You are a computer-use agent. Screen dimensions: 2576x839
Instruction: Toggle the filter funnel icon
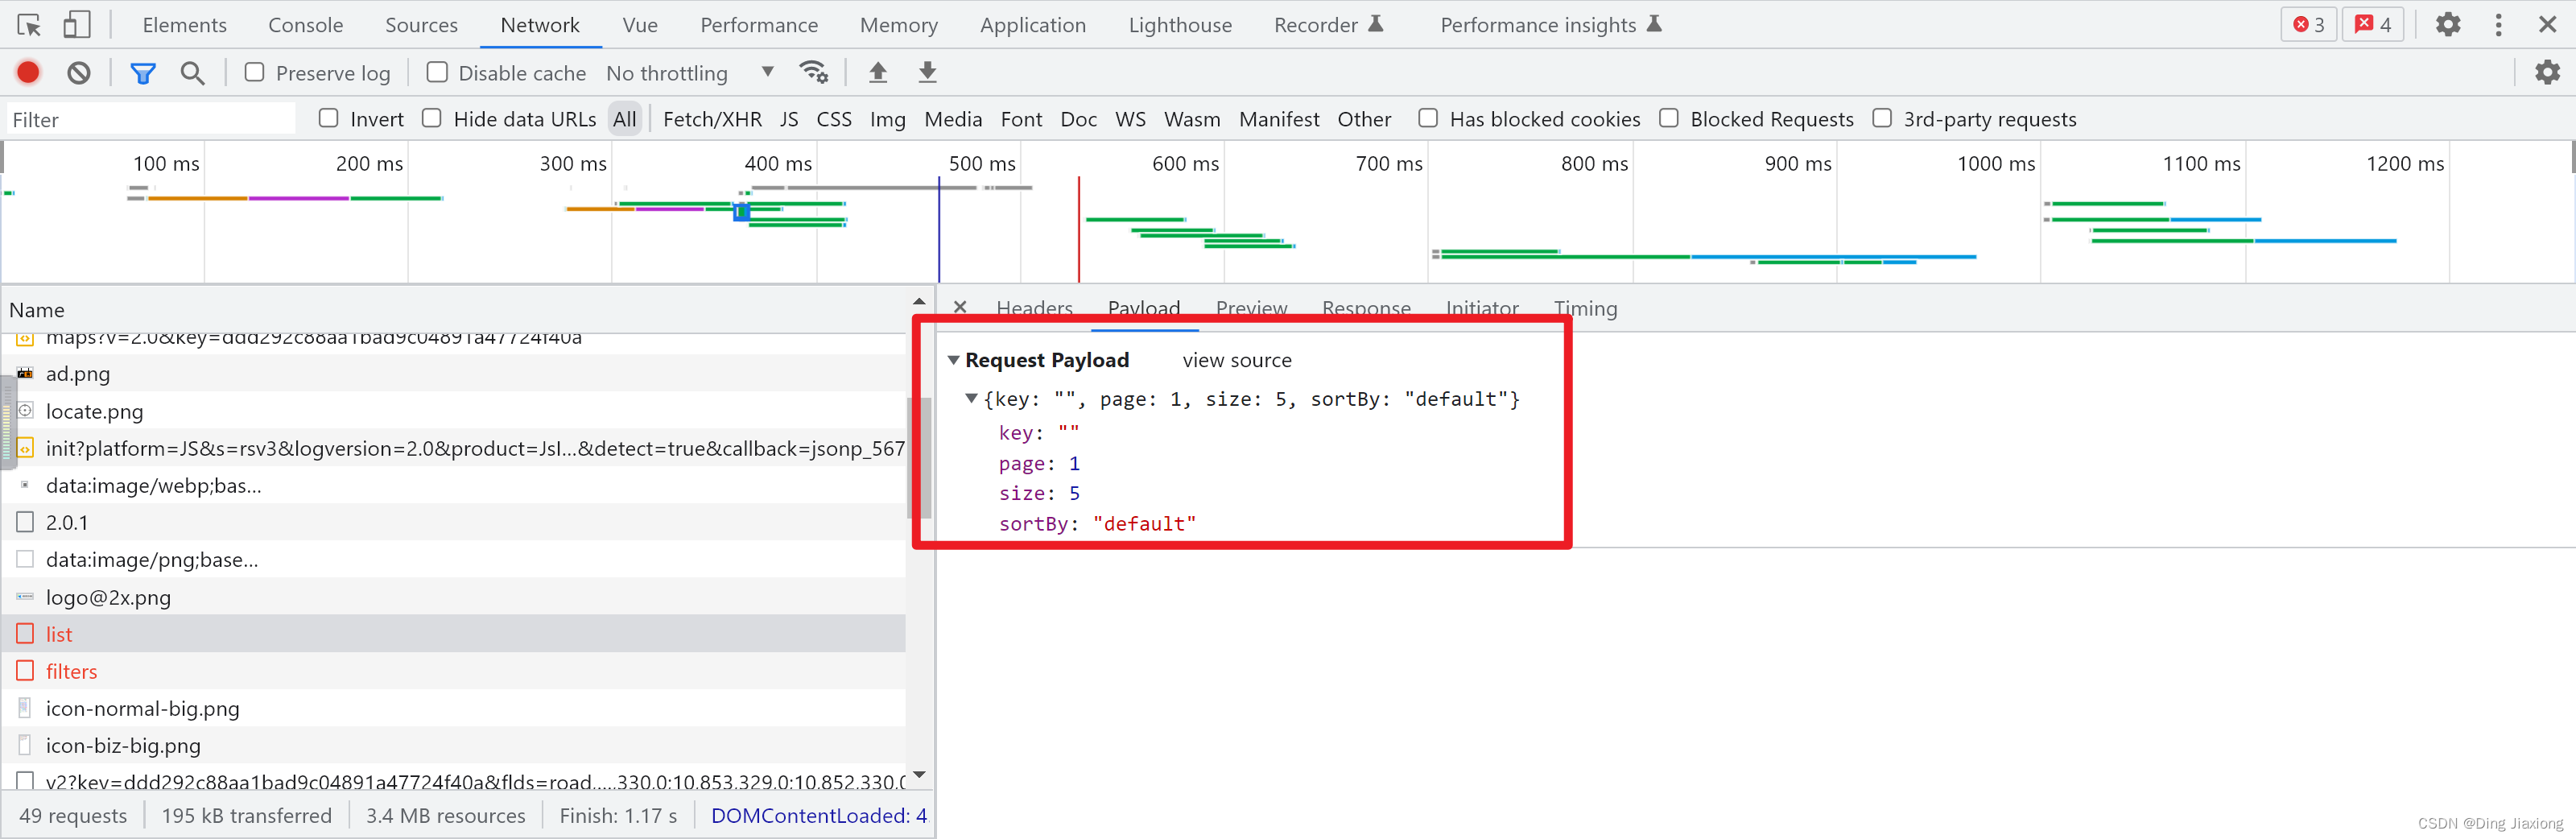pyautogui.click(x=143, y=73)
